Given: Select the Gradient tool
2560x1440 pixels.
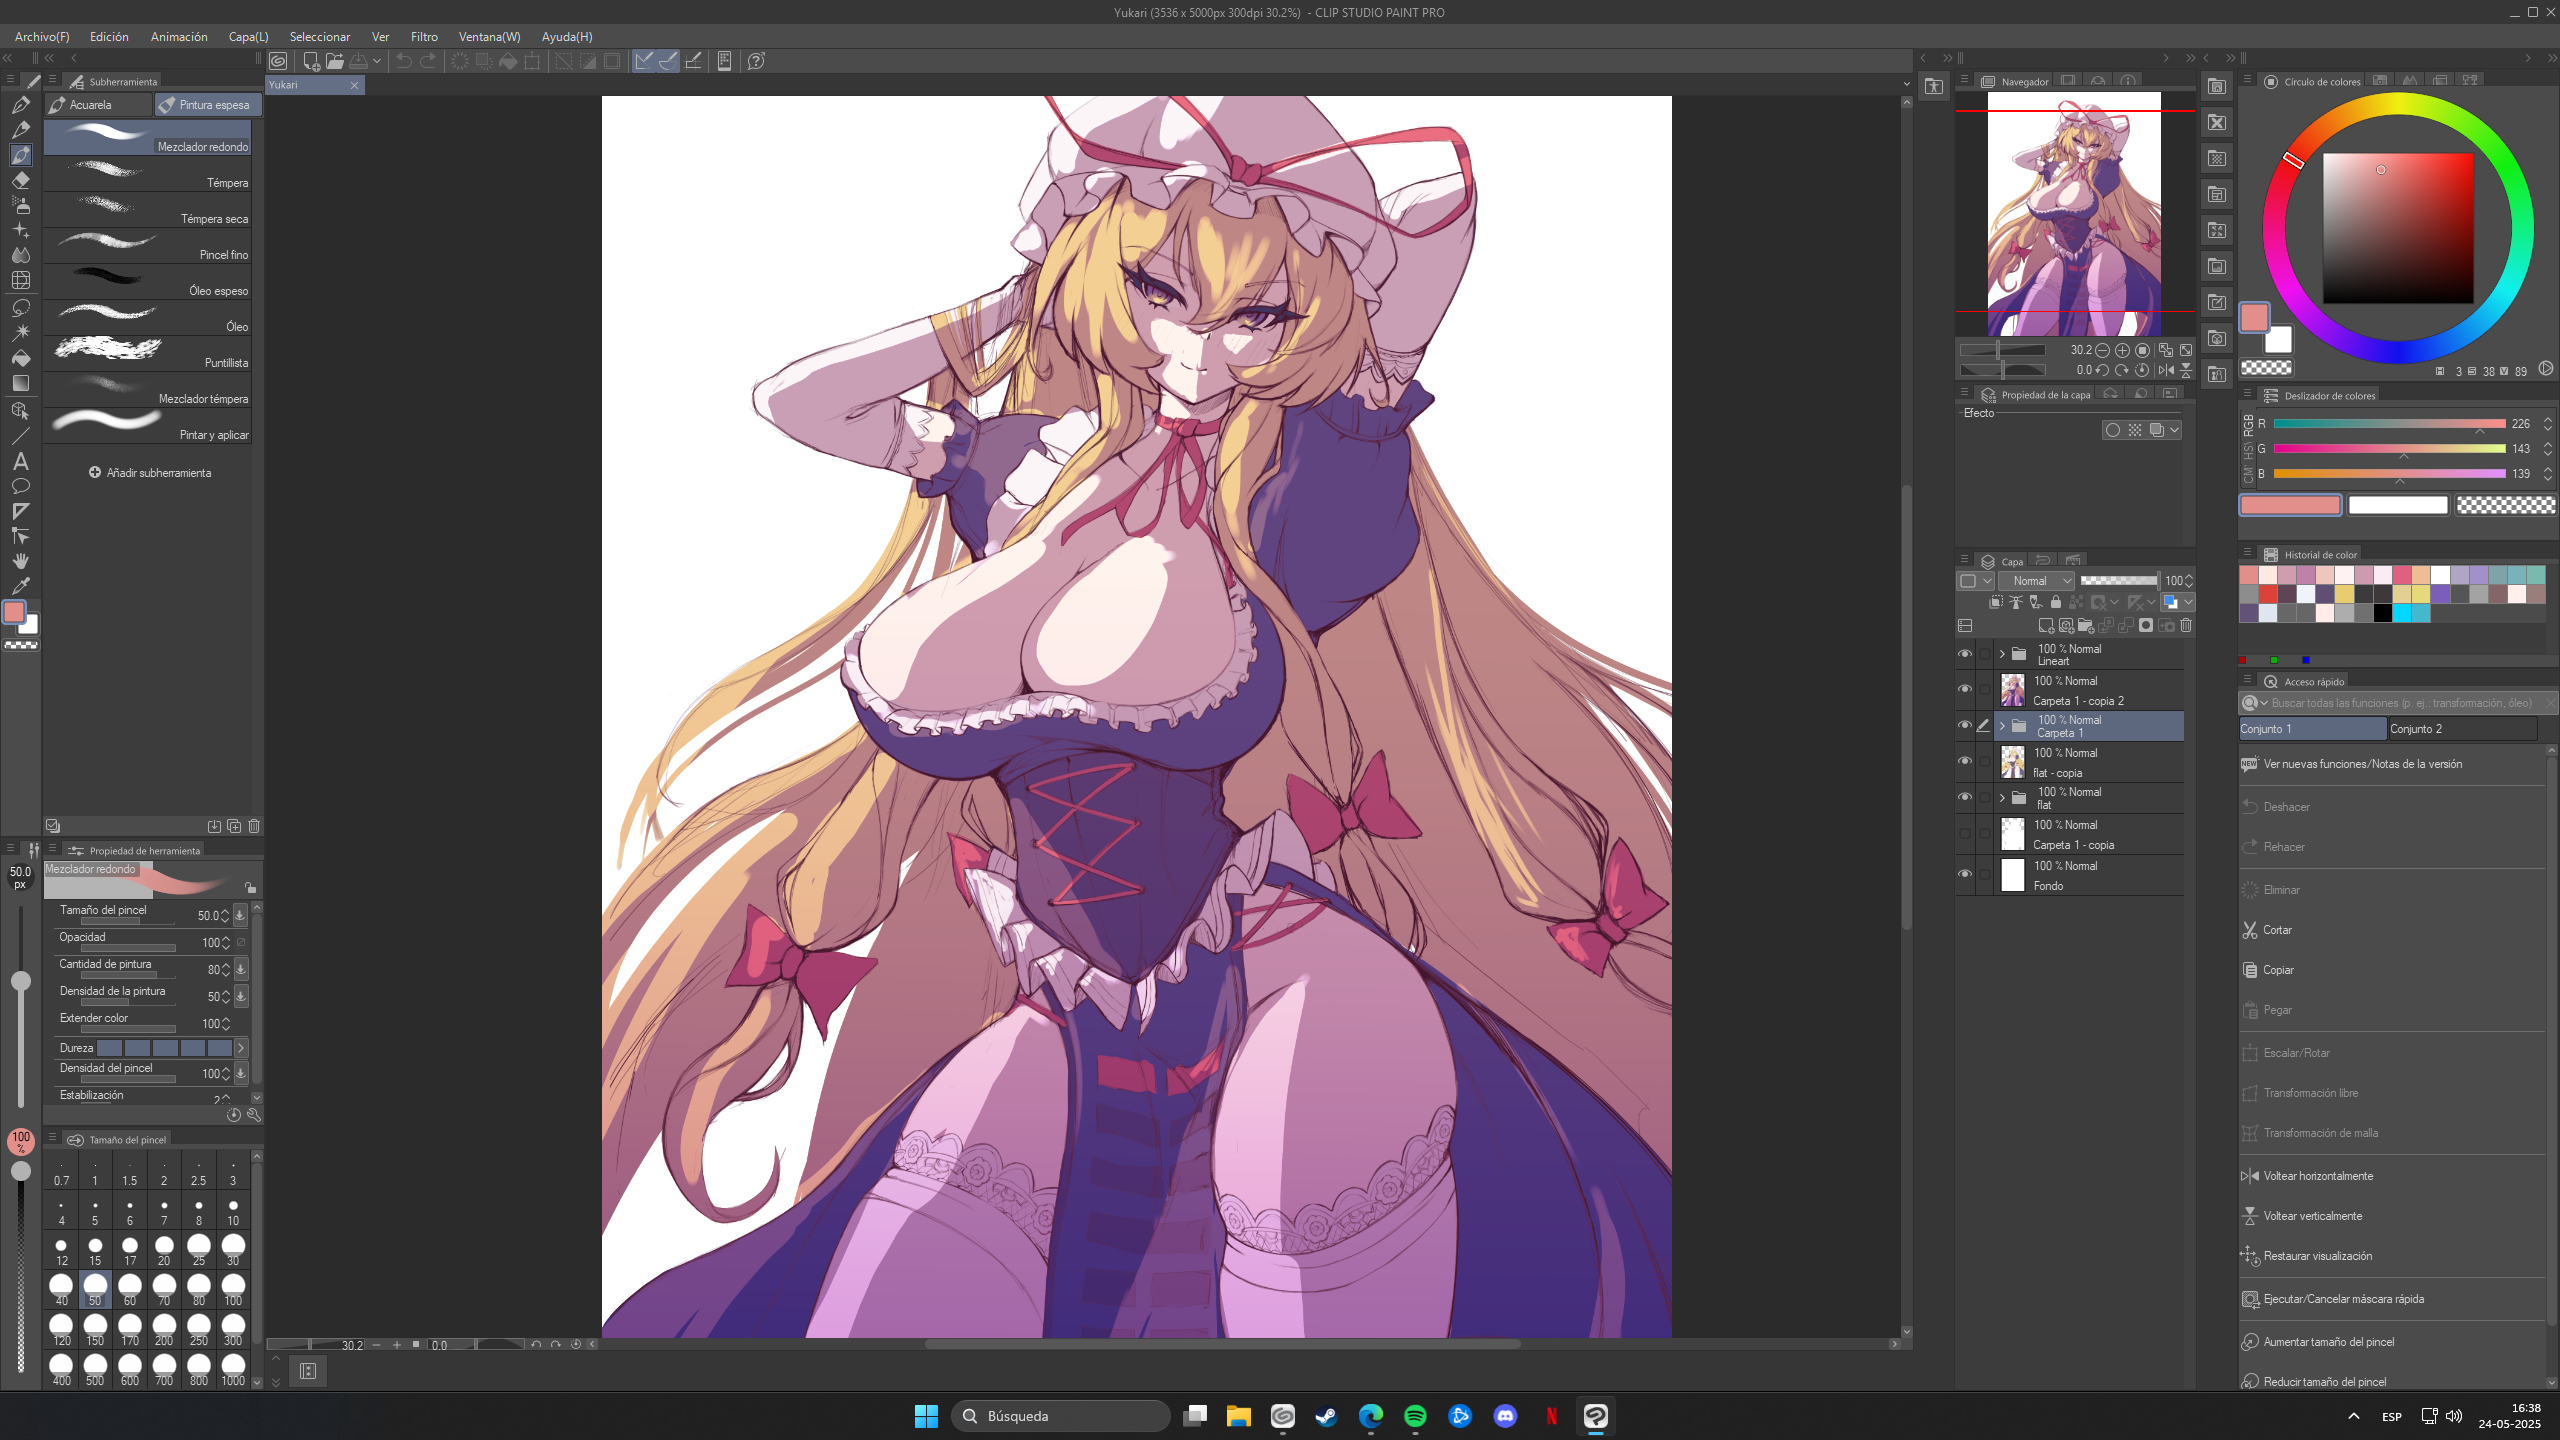Looking at the screenshot, I should click(x=21, y=383).
